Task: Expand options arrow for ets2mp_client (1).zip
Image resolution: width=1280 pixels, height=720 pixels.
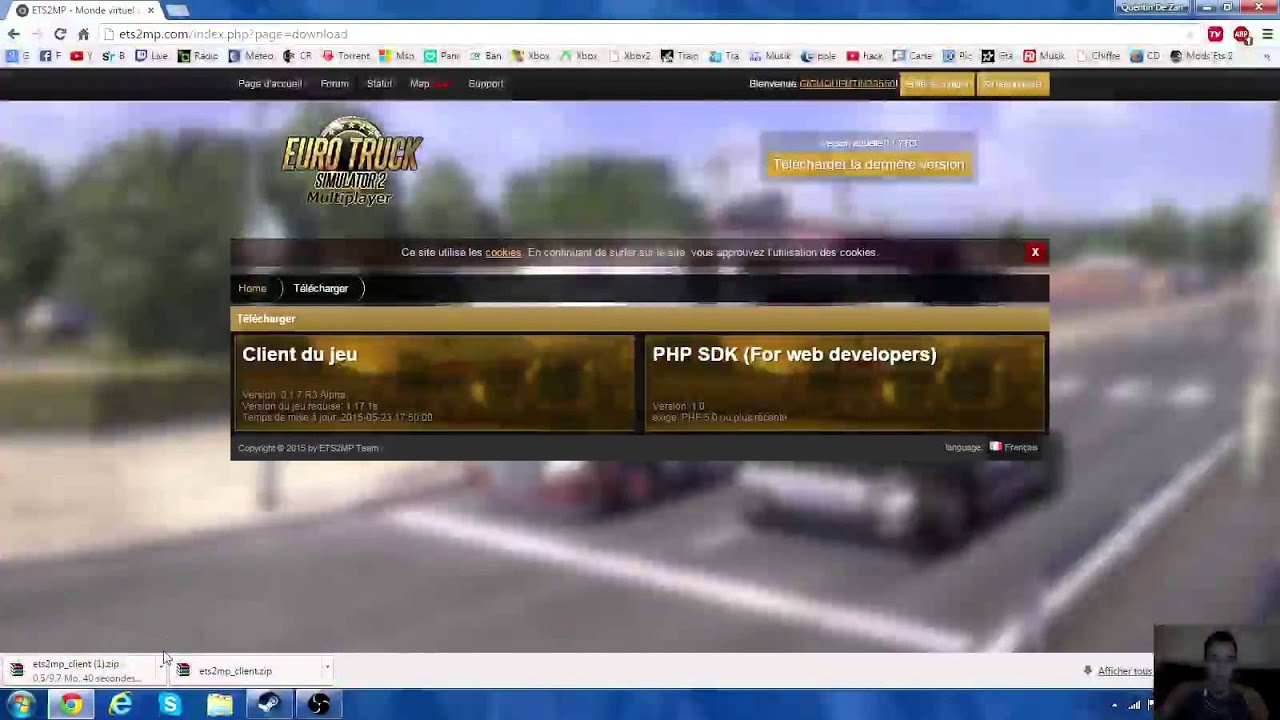Action: [x=160, y=664]
